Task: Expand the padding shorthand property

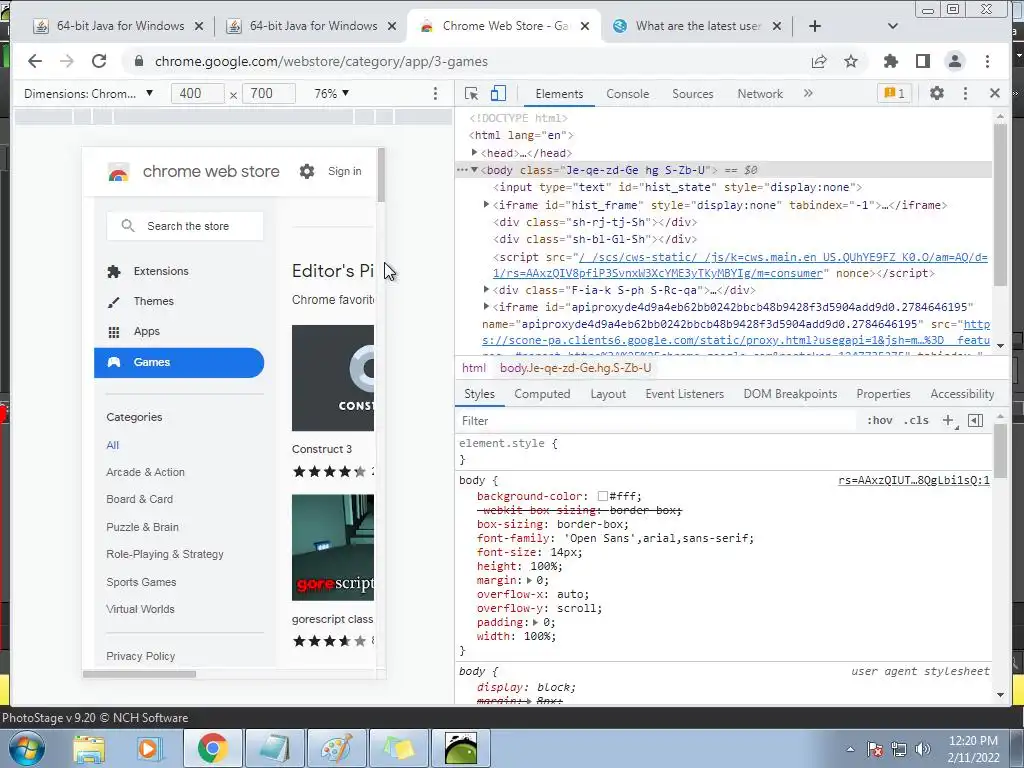Action: (536, 622)
